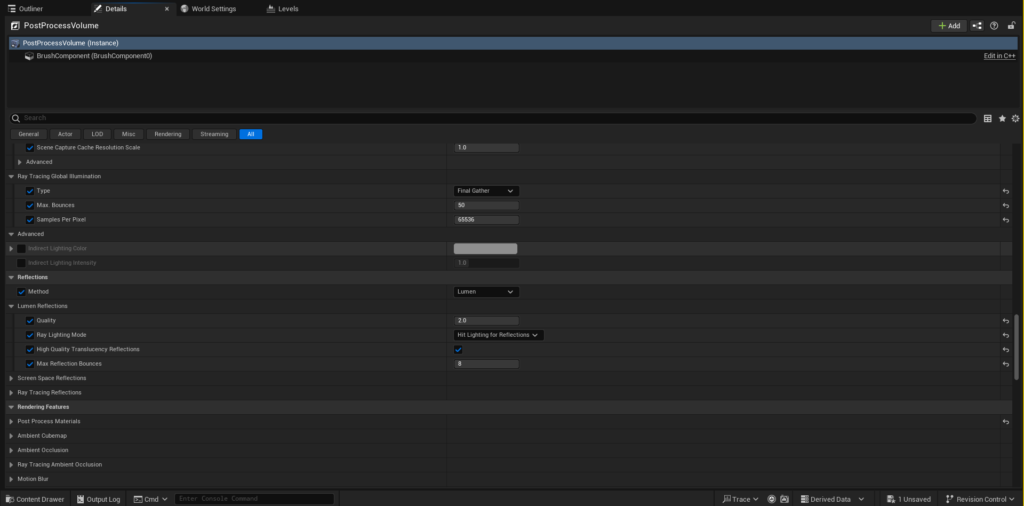Open the Revision Control dropdown
This screenshot has width=1024, height=506.
(980, 499)
